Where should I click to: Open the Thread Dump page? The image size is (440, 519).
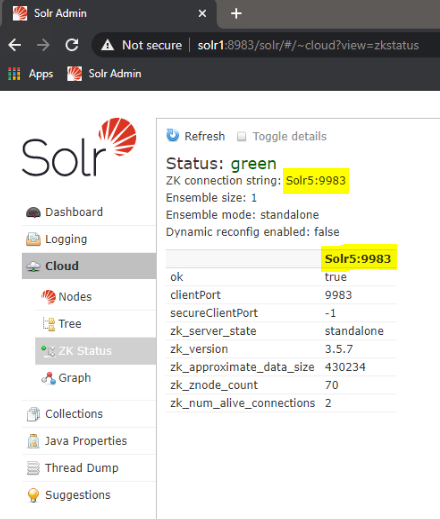89,468
